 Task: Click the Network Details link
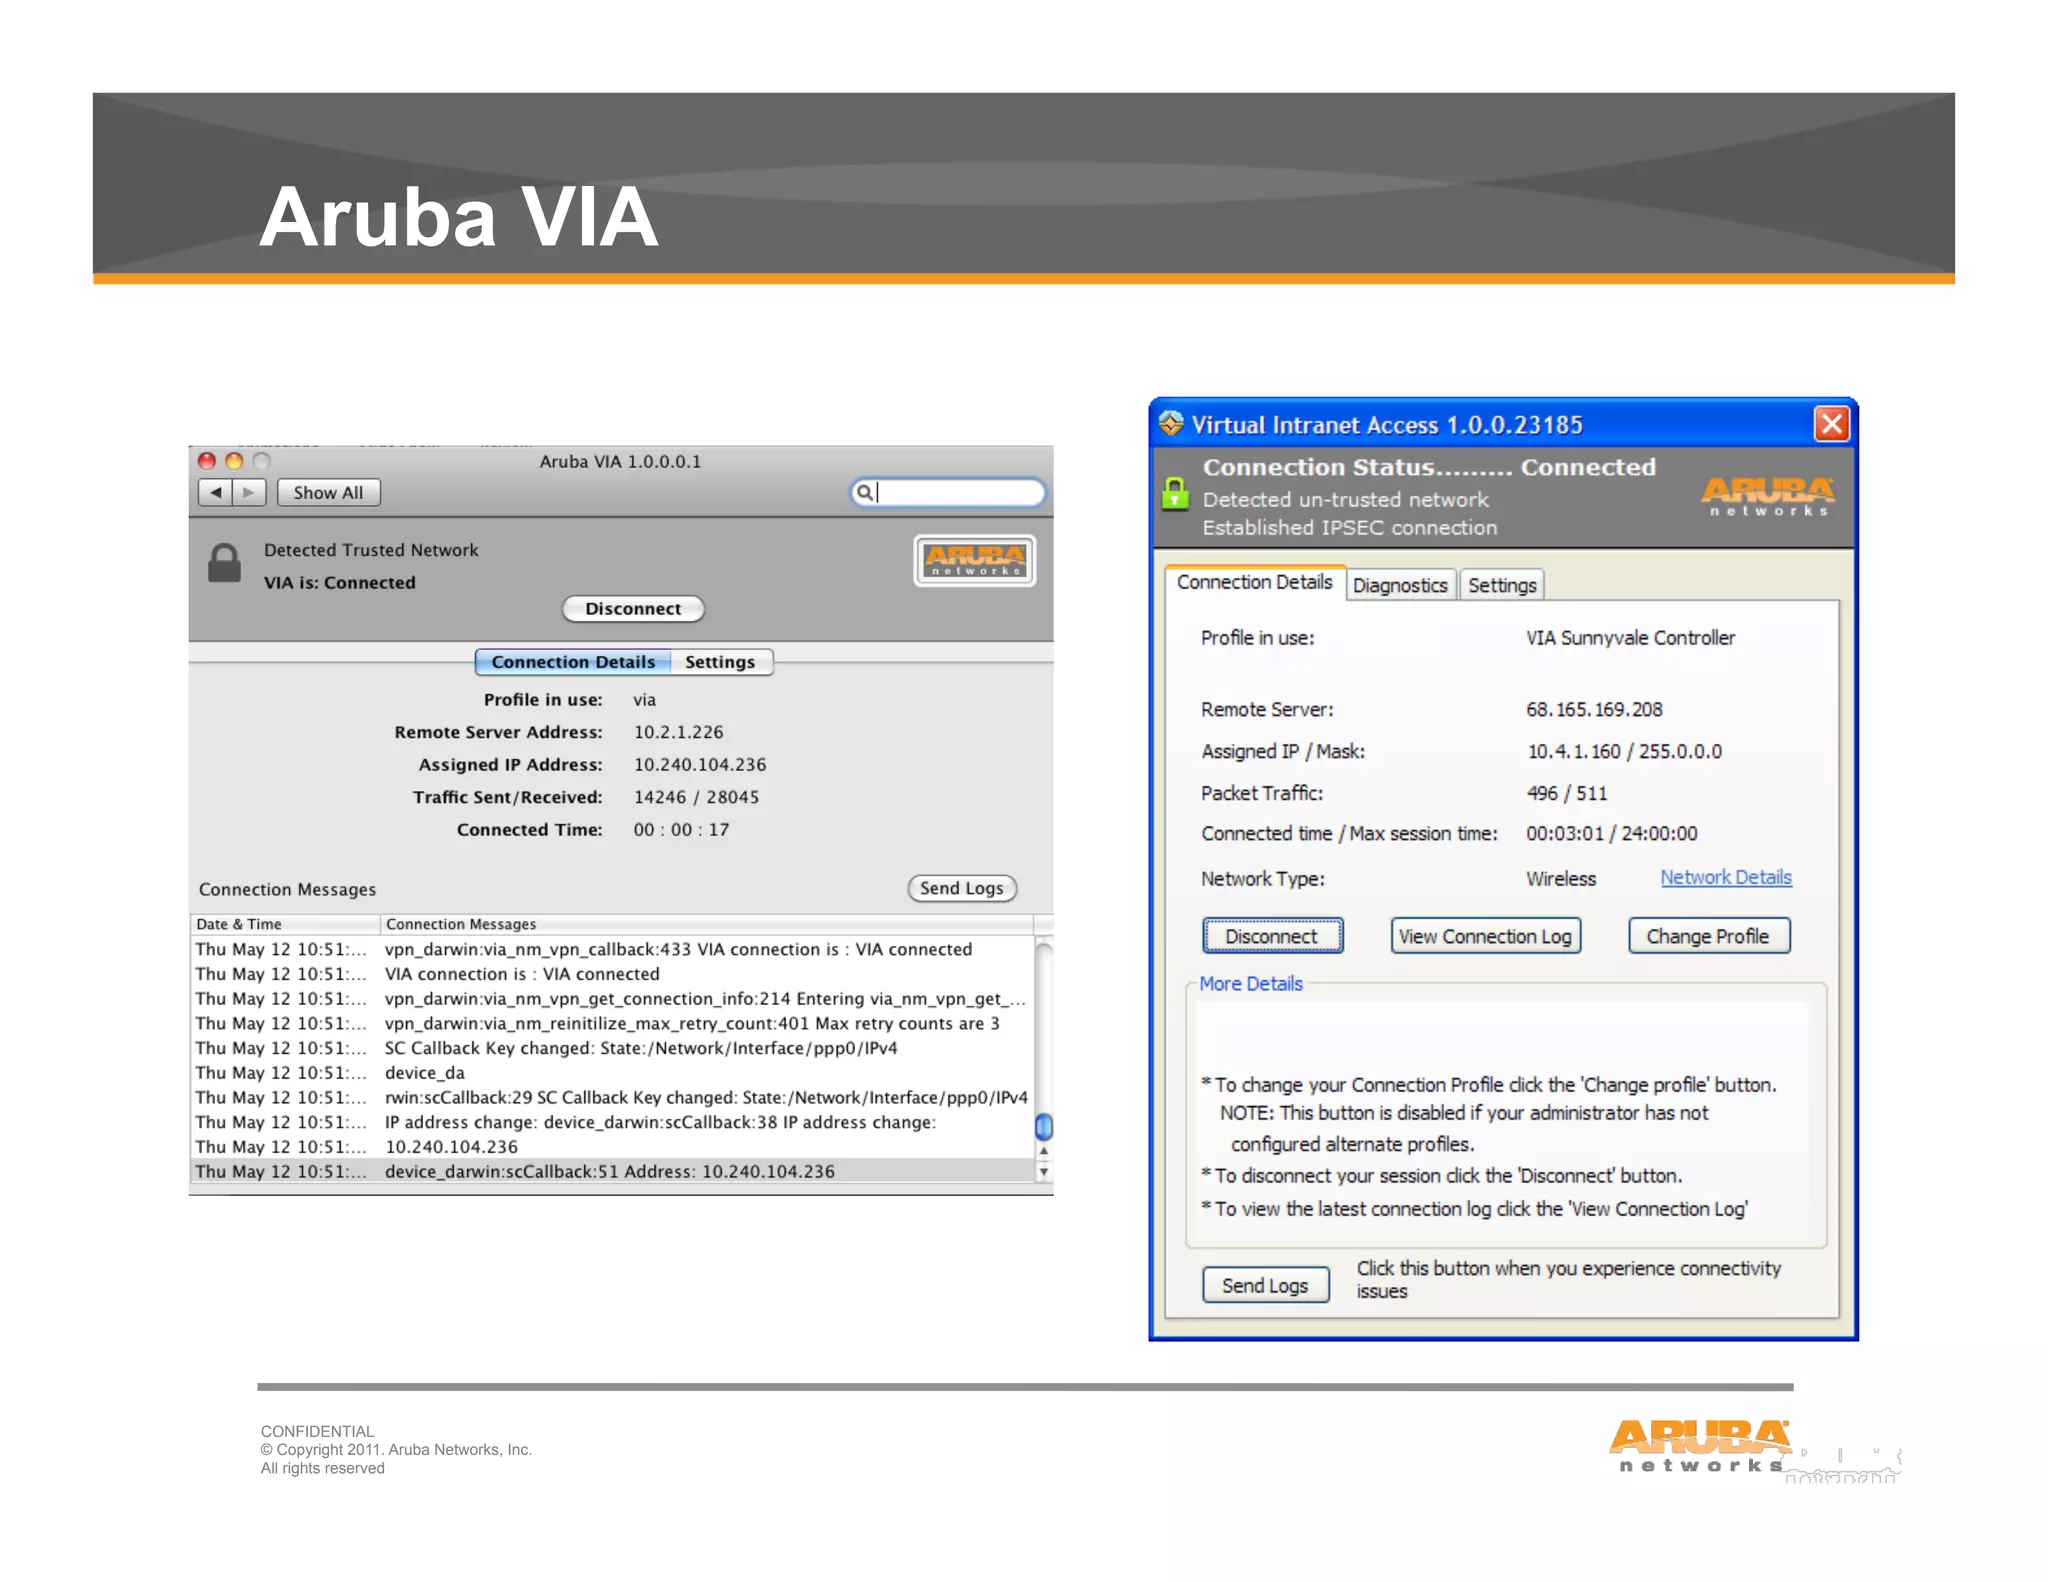click(1726, 877)
